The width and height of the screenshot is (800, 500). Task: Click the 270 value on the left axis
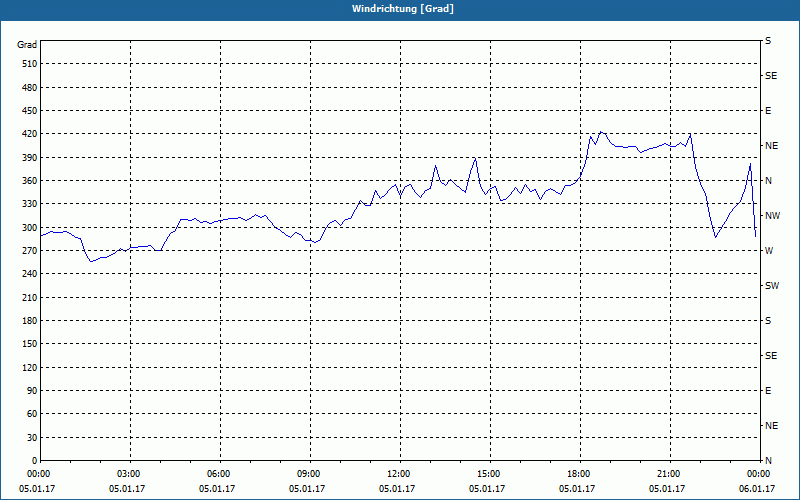[x=29, y=251]
